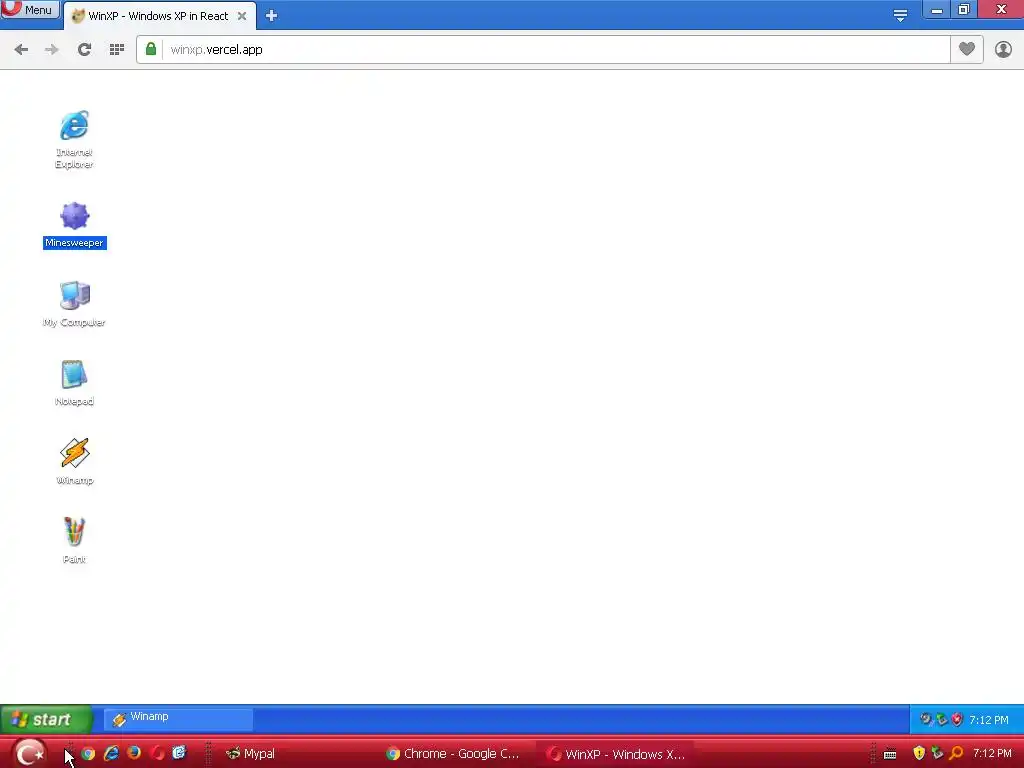Click the green padlock security icon
The height and width of the screenshot is (768, 1024).
[151, 50]
